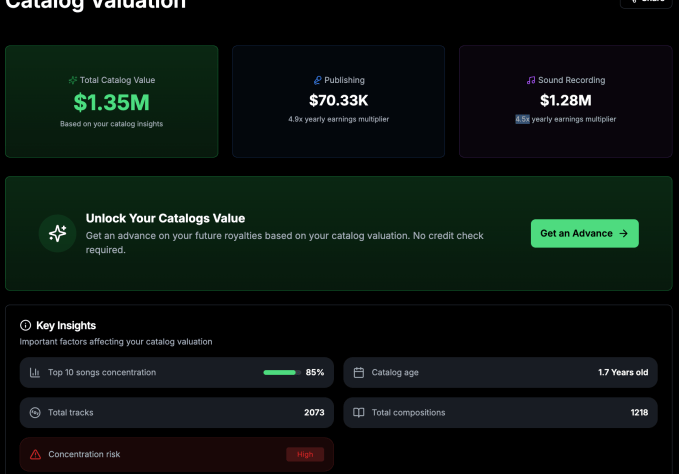Click the book icon beside Total compositions
Image resolution: width=679 pixels, height=474 pixels.
(359, 413)
